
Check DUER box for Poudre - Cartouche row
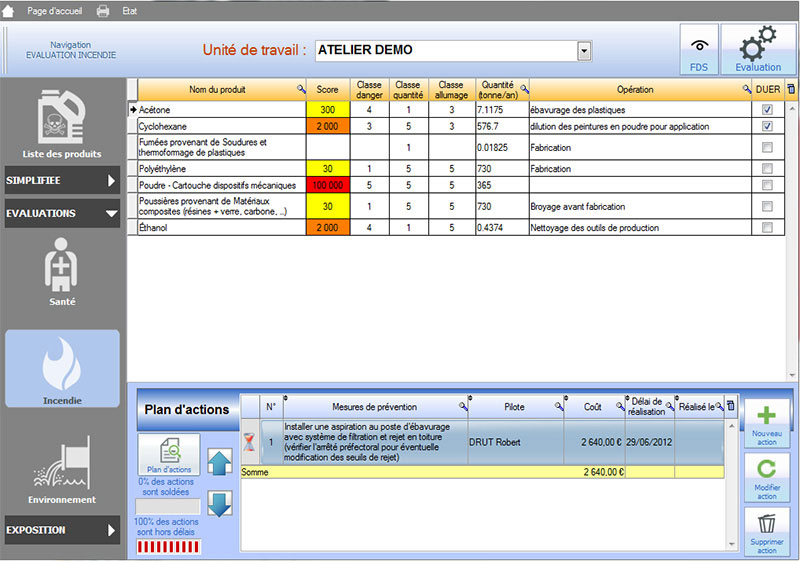pyautogui.click(x=767, y=185)
